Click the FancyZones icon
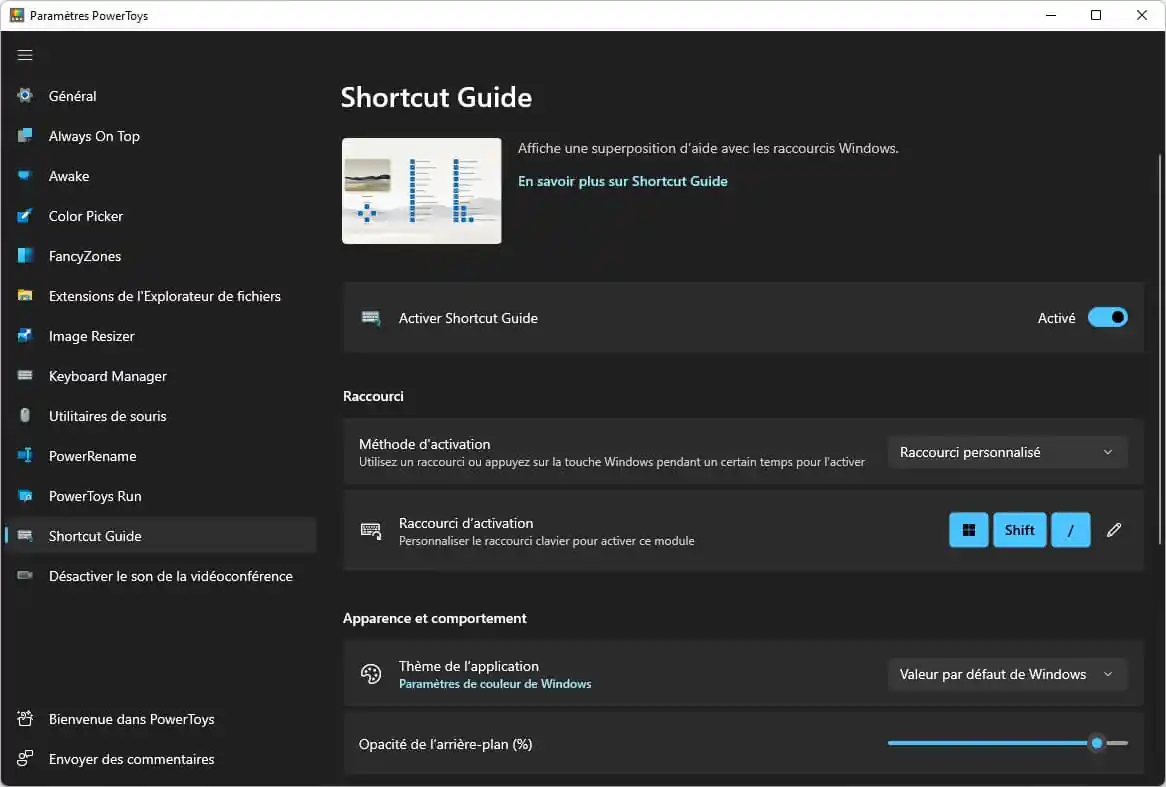The image size is (1166, 787). pyautogui.click(x=25, y=256)
